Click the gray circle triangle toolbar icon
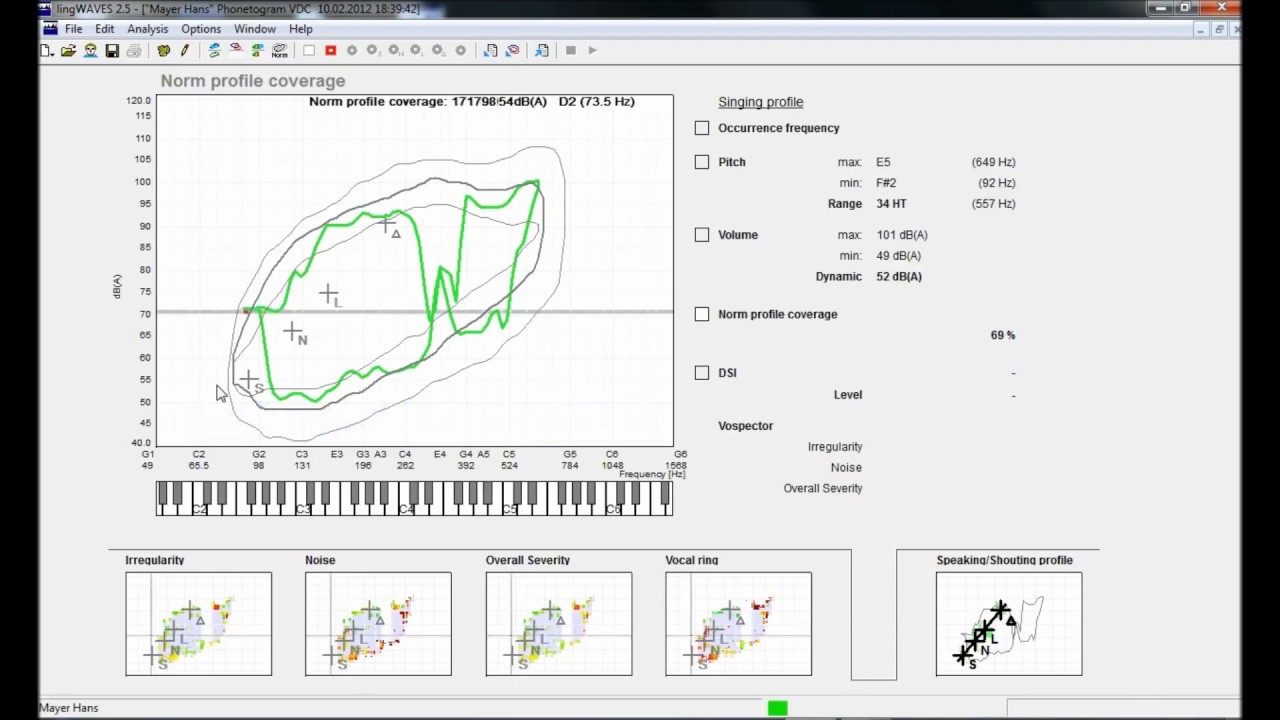Screen dimensions: 1280x720 [438, 50]
